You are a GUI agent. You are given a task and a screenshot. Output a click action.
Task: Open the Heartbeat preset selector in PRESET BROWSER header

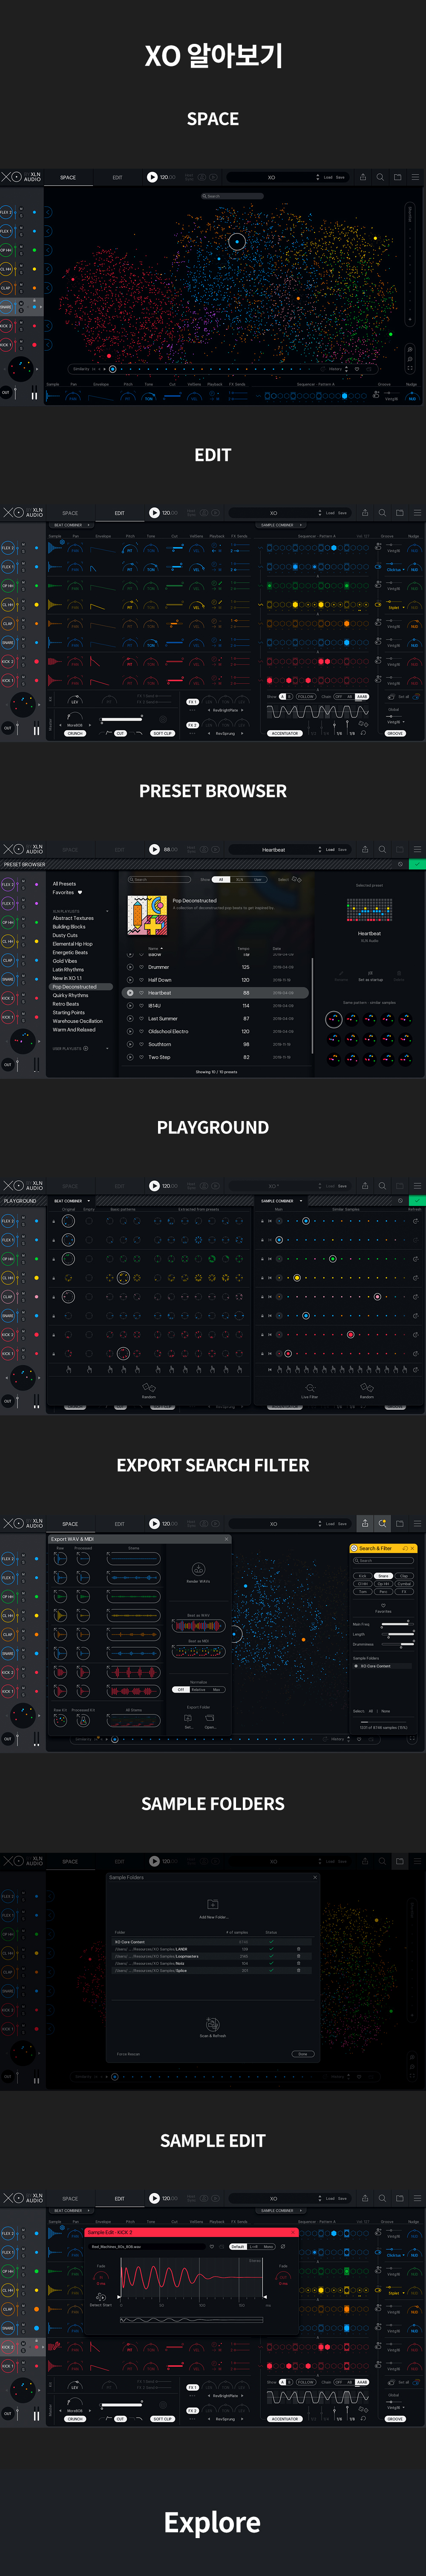[x=274, y=850]
